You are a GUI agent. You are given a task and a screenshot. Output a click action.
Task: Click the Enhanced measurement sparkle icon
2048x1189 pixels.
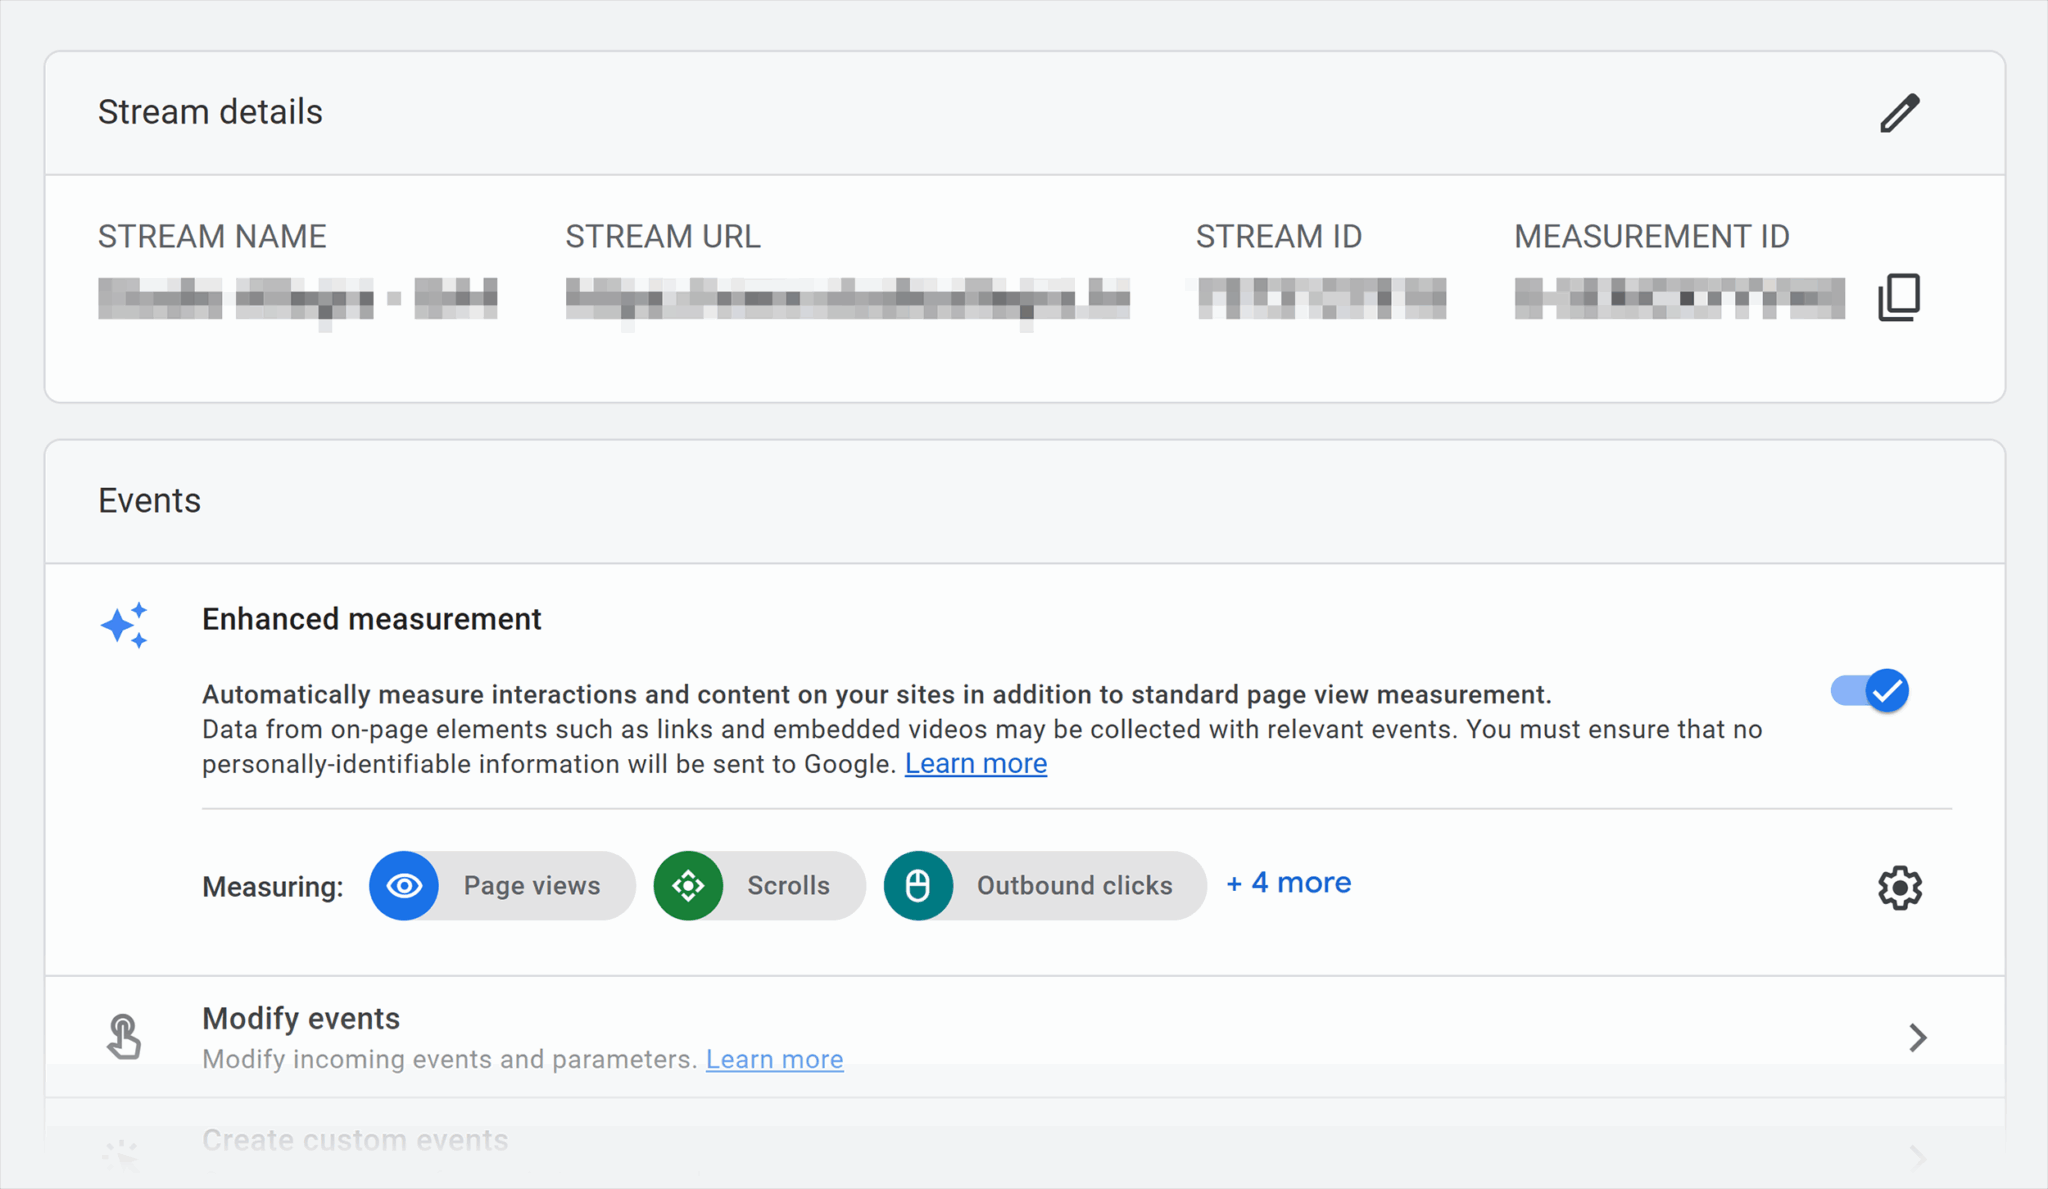tap(125, 625)
